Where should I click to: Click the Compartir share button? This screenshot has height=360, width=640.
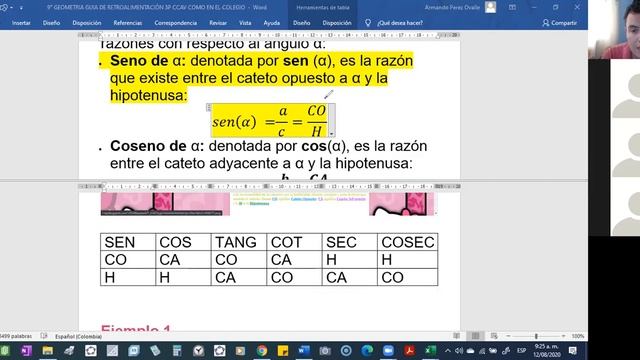point(559,23)
